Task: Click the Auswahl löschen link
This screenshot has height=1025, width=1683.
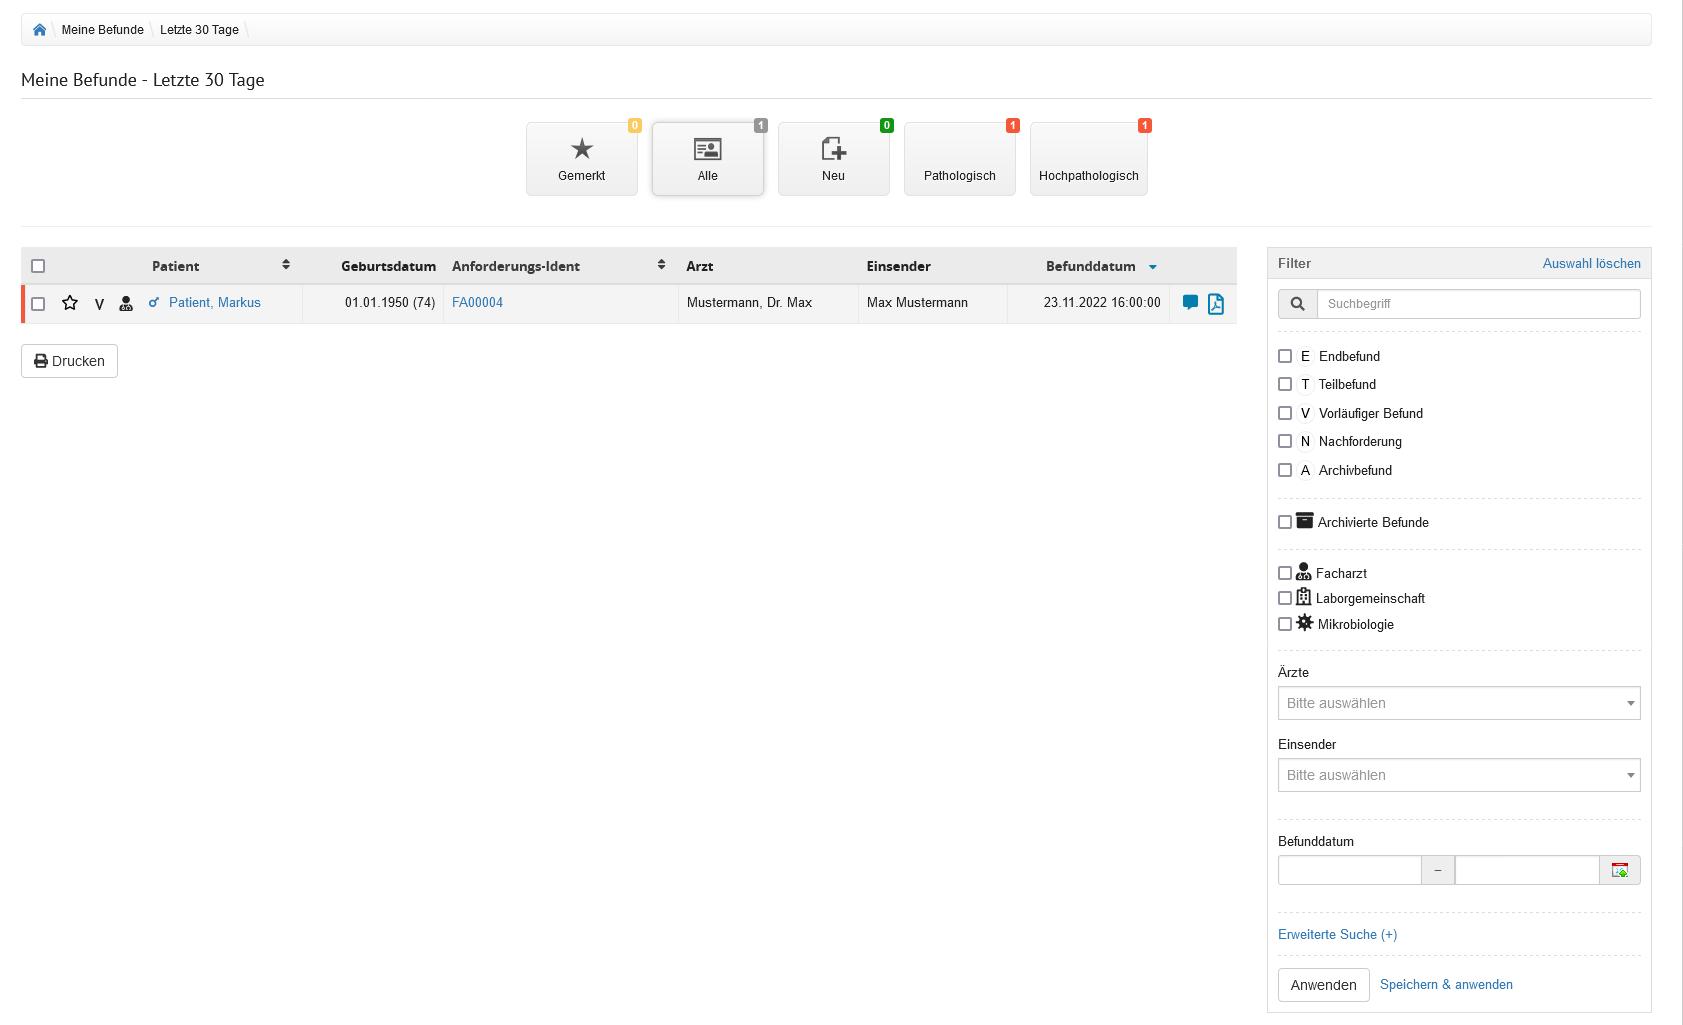Action: 1591,264
